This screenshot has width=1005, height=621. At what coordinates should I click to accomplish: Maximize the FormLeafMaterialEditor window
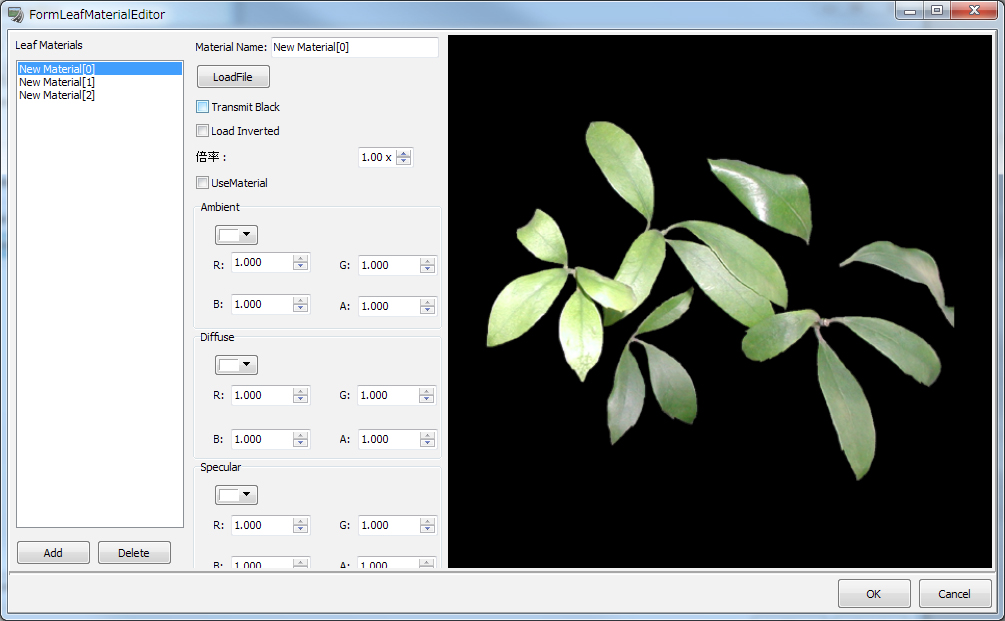[x=937, y=10]
